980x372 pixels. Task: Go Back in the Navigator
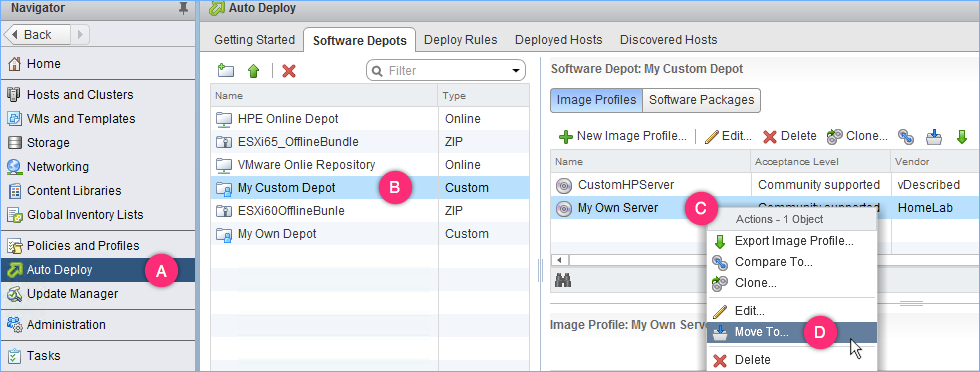click(38, 34)
